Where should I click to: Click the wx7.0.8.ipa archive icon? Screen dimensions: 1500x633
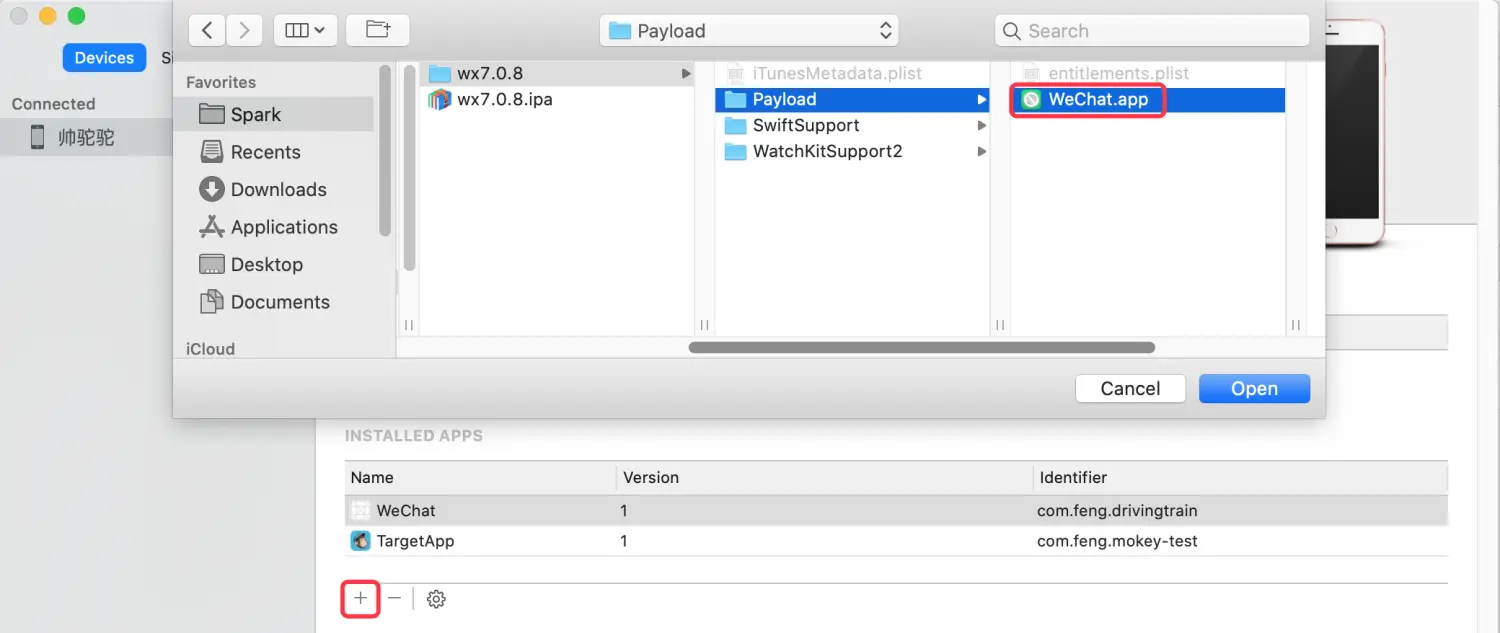tap(439, 99)
